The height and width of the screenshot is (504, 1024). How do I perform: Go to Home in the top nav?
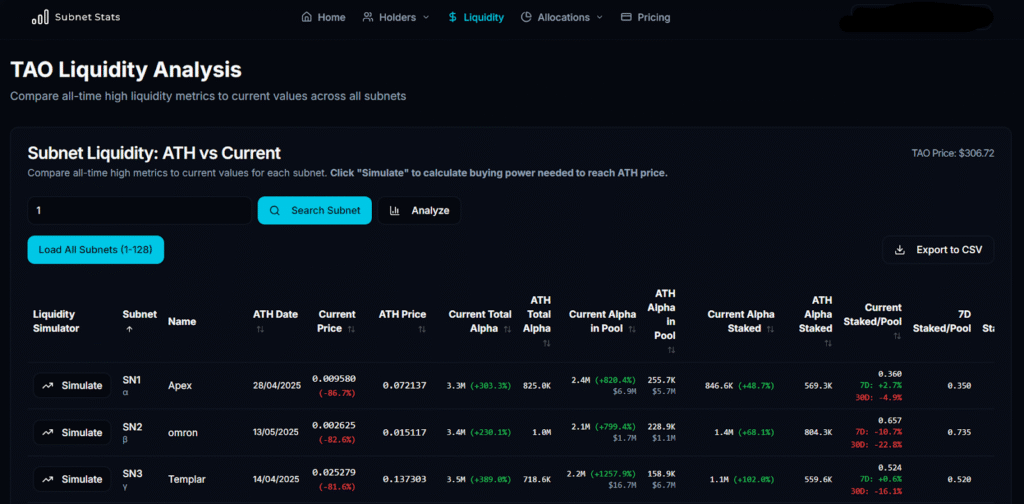[x=323, y=17]
